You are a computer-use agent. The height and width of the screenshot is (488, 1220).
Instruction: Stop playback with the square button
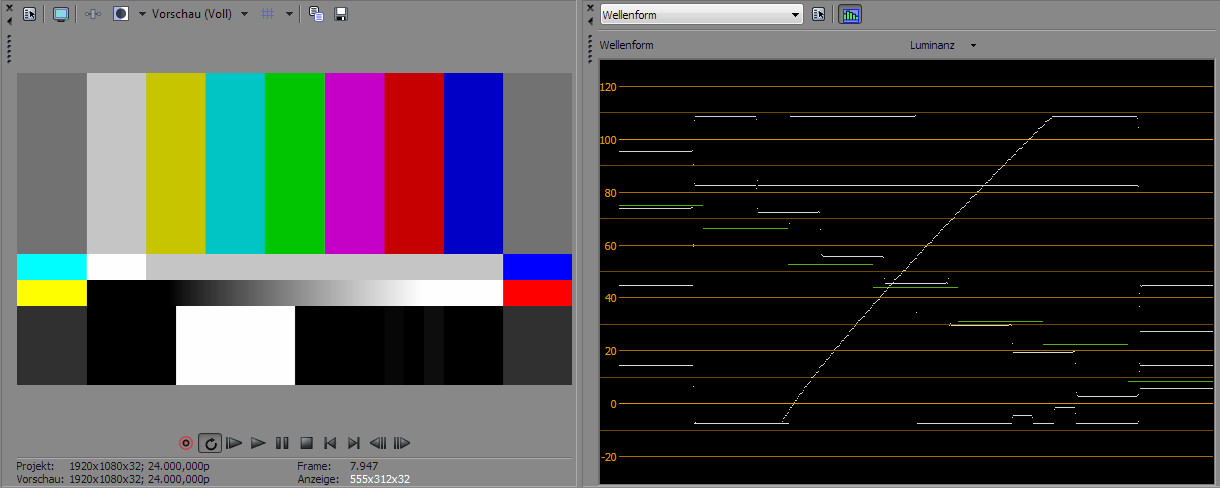pos(307,442)
